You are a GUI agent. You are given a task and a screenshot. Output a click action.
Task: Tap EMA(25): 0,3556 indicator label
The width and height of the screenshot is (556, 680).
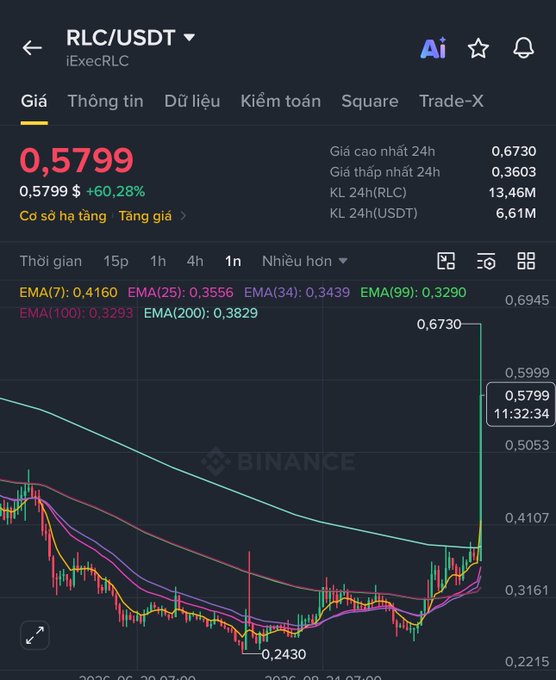coord(180,292)
